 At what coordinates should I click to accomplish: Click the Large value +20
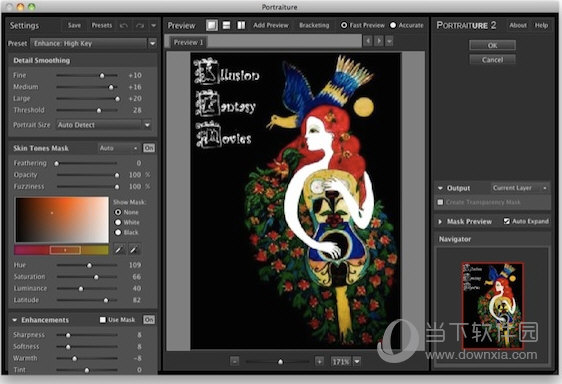coord(135,99)
